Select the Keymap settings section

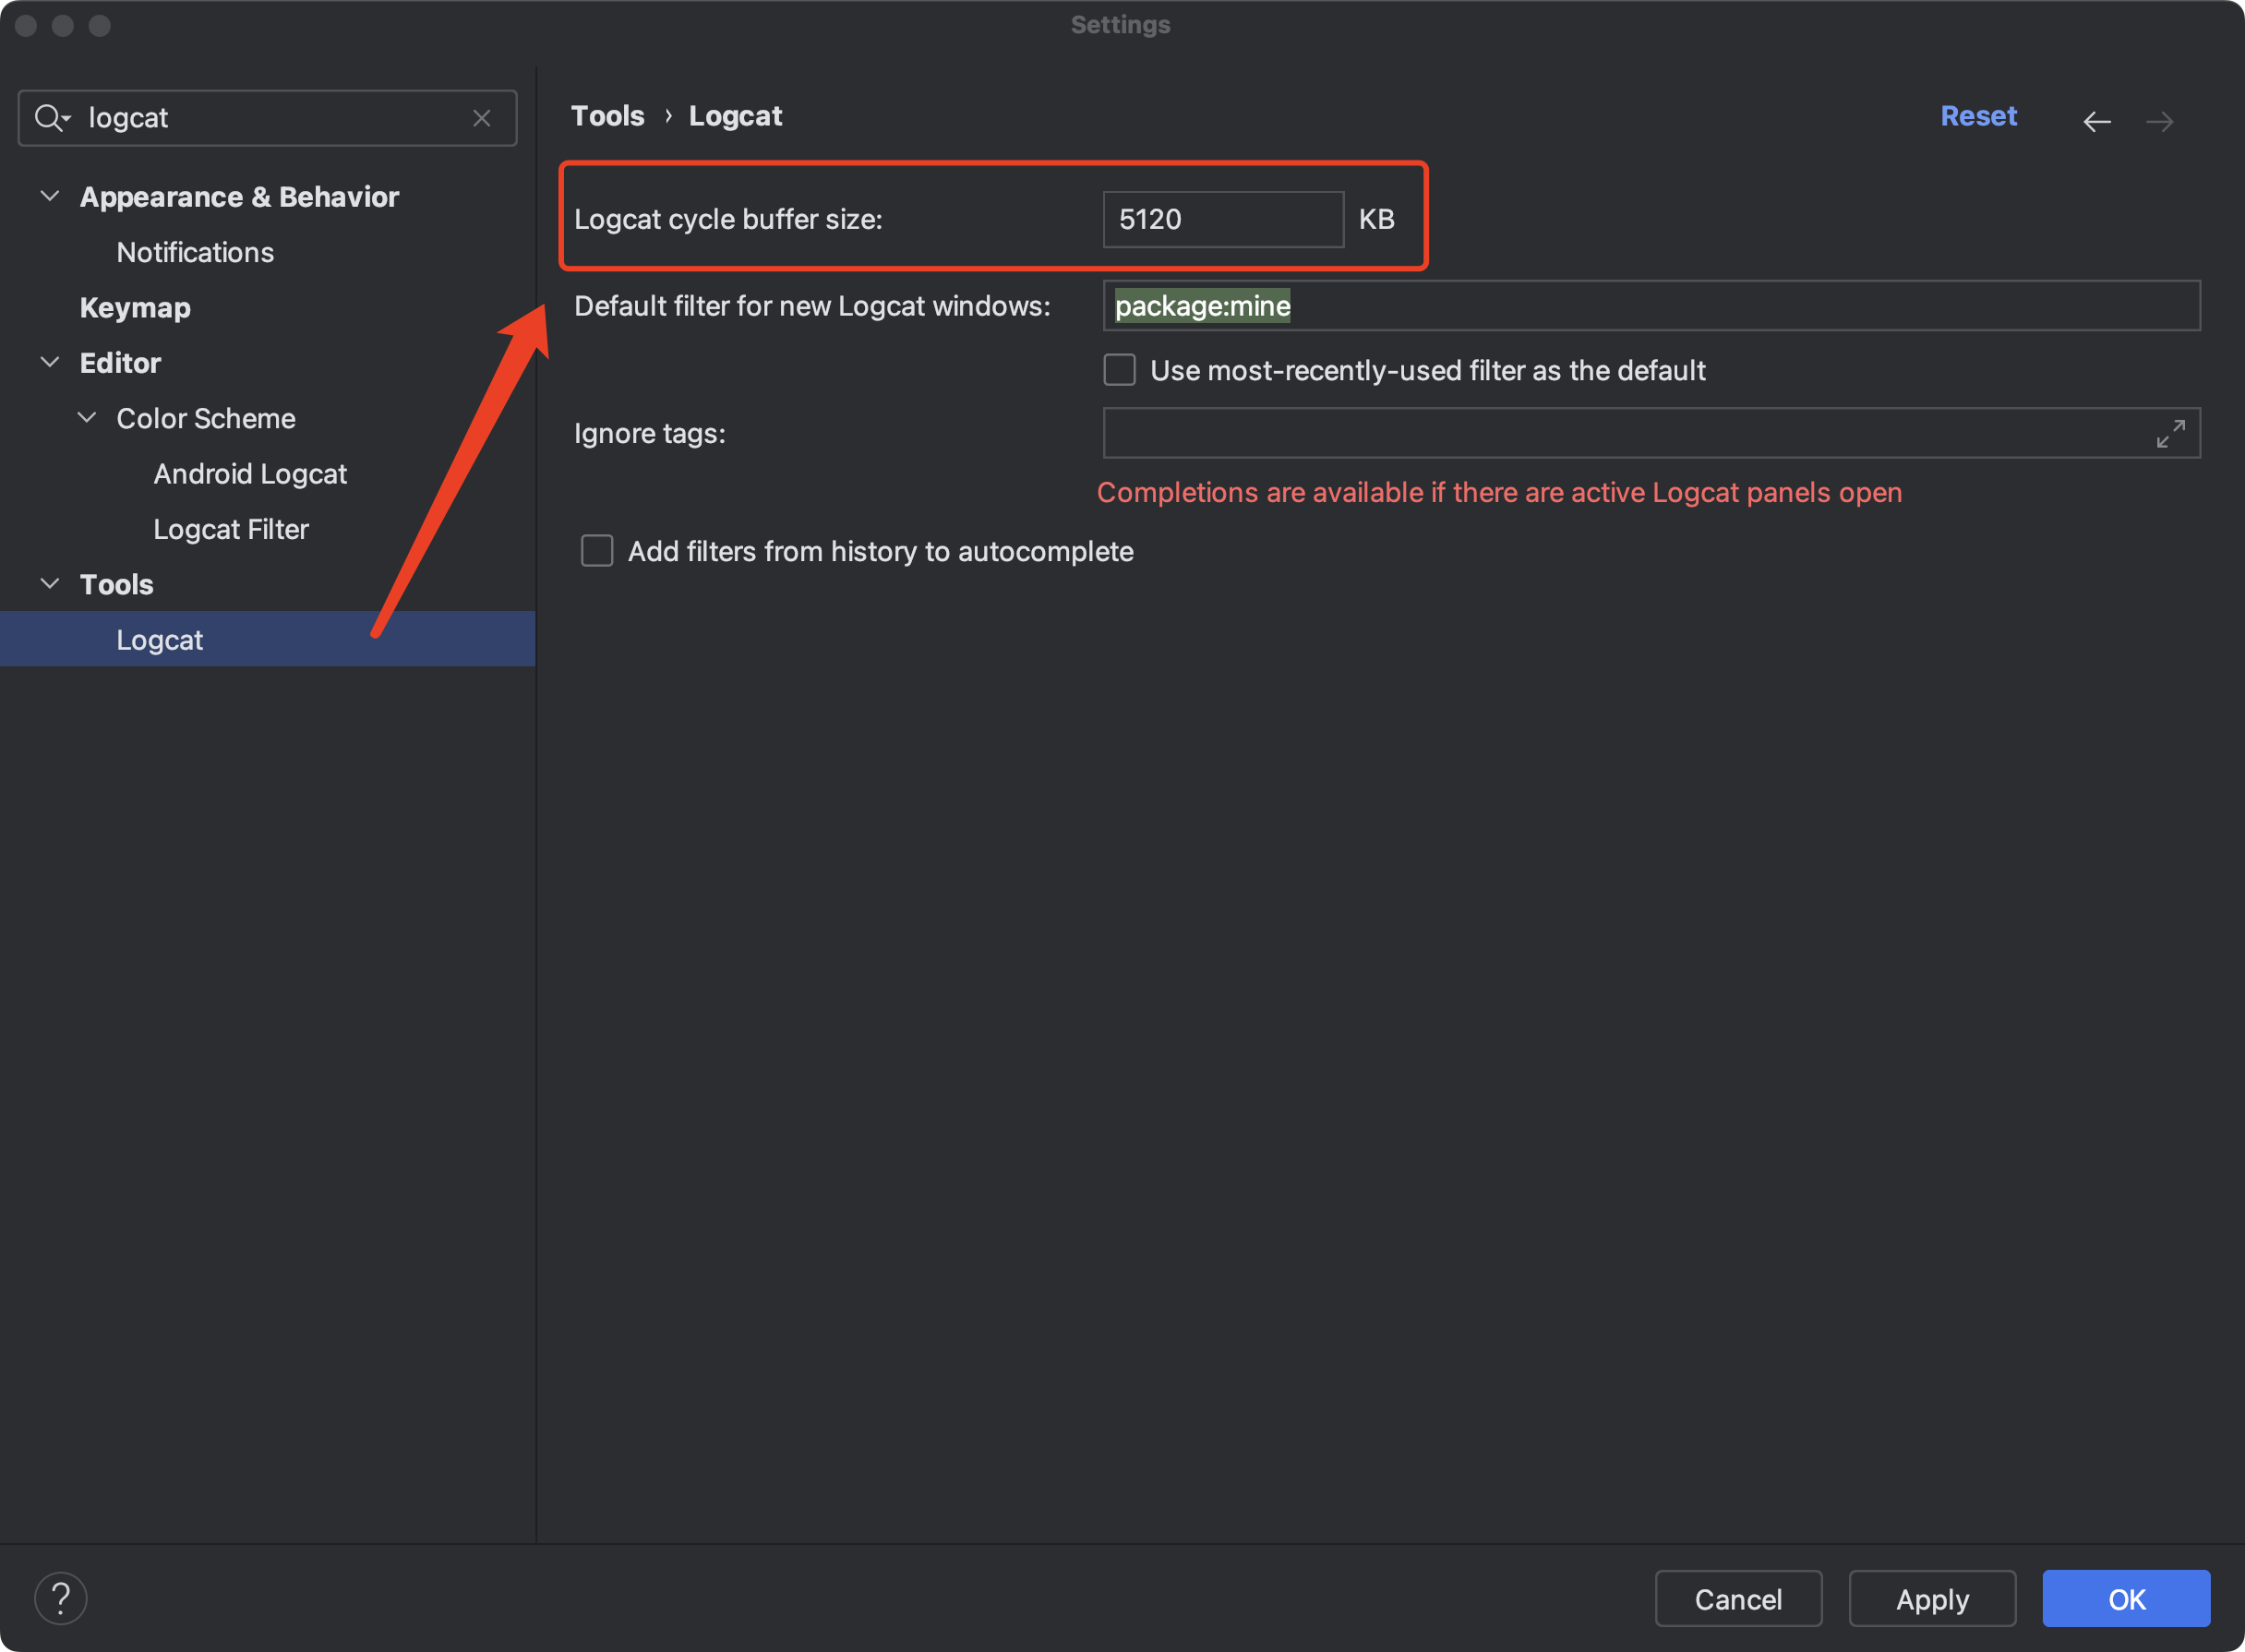pyautogui.click(x=136, y=306)
